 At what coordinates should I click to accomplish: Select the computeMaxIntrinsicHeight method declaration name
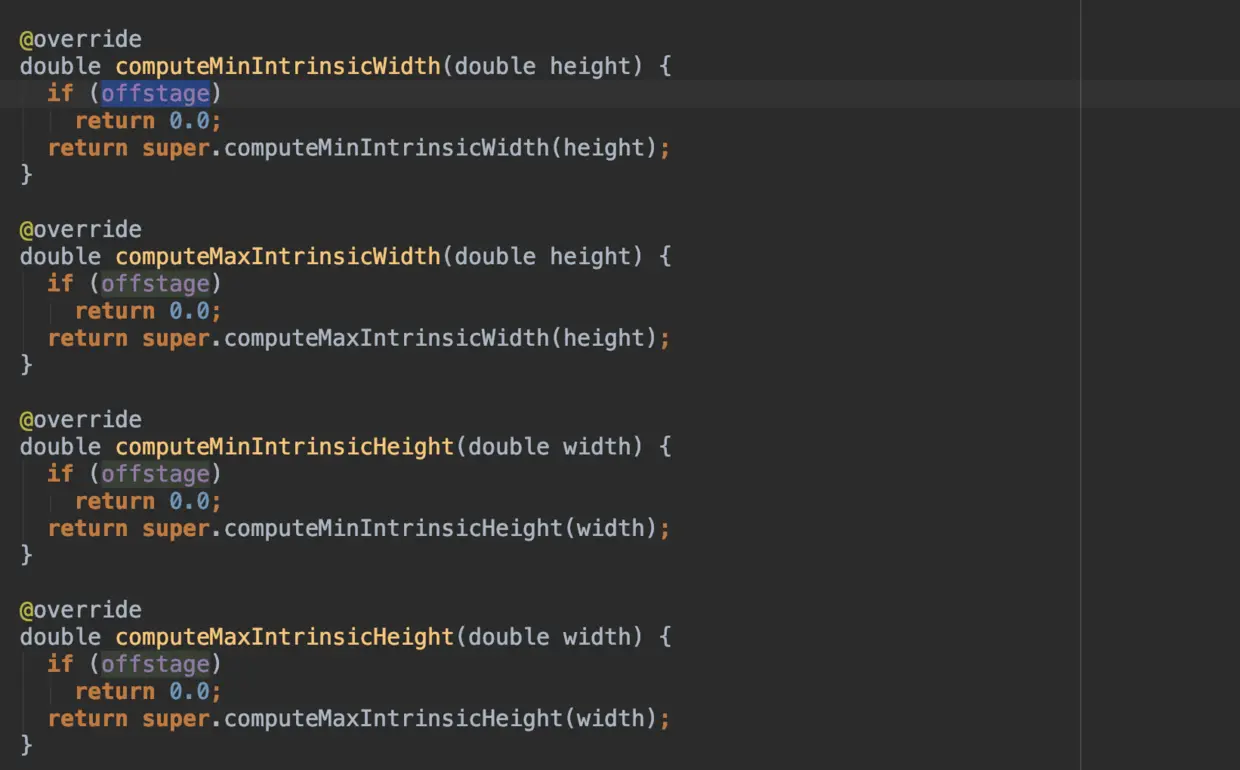pyautogui.click(x=285, y=637)
